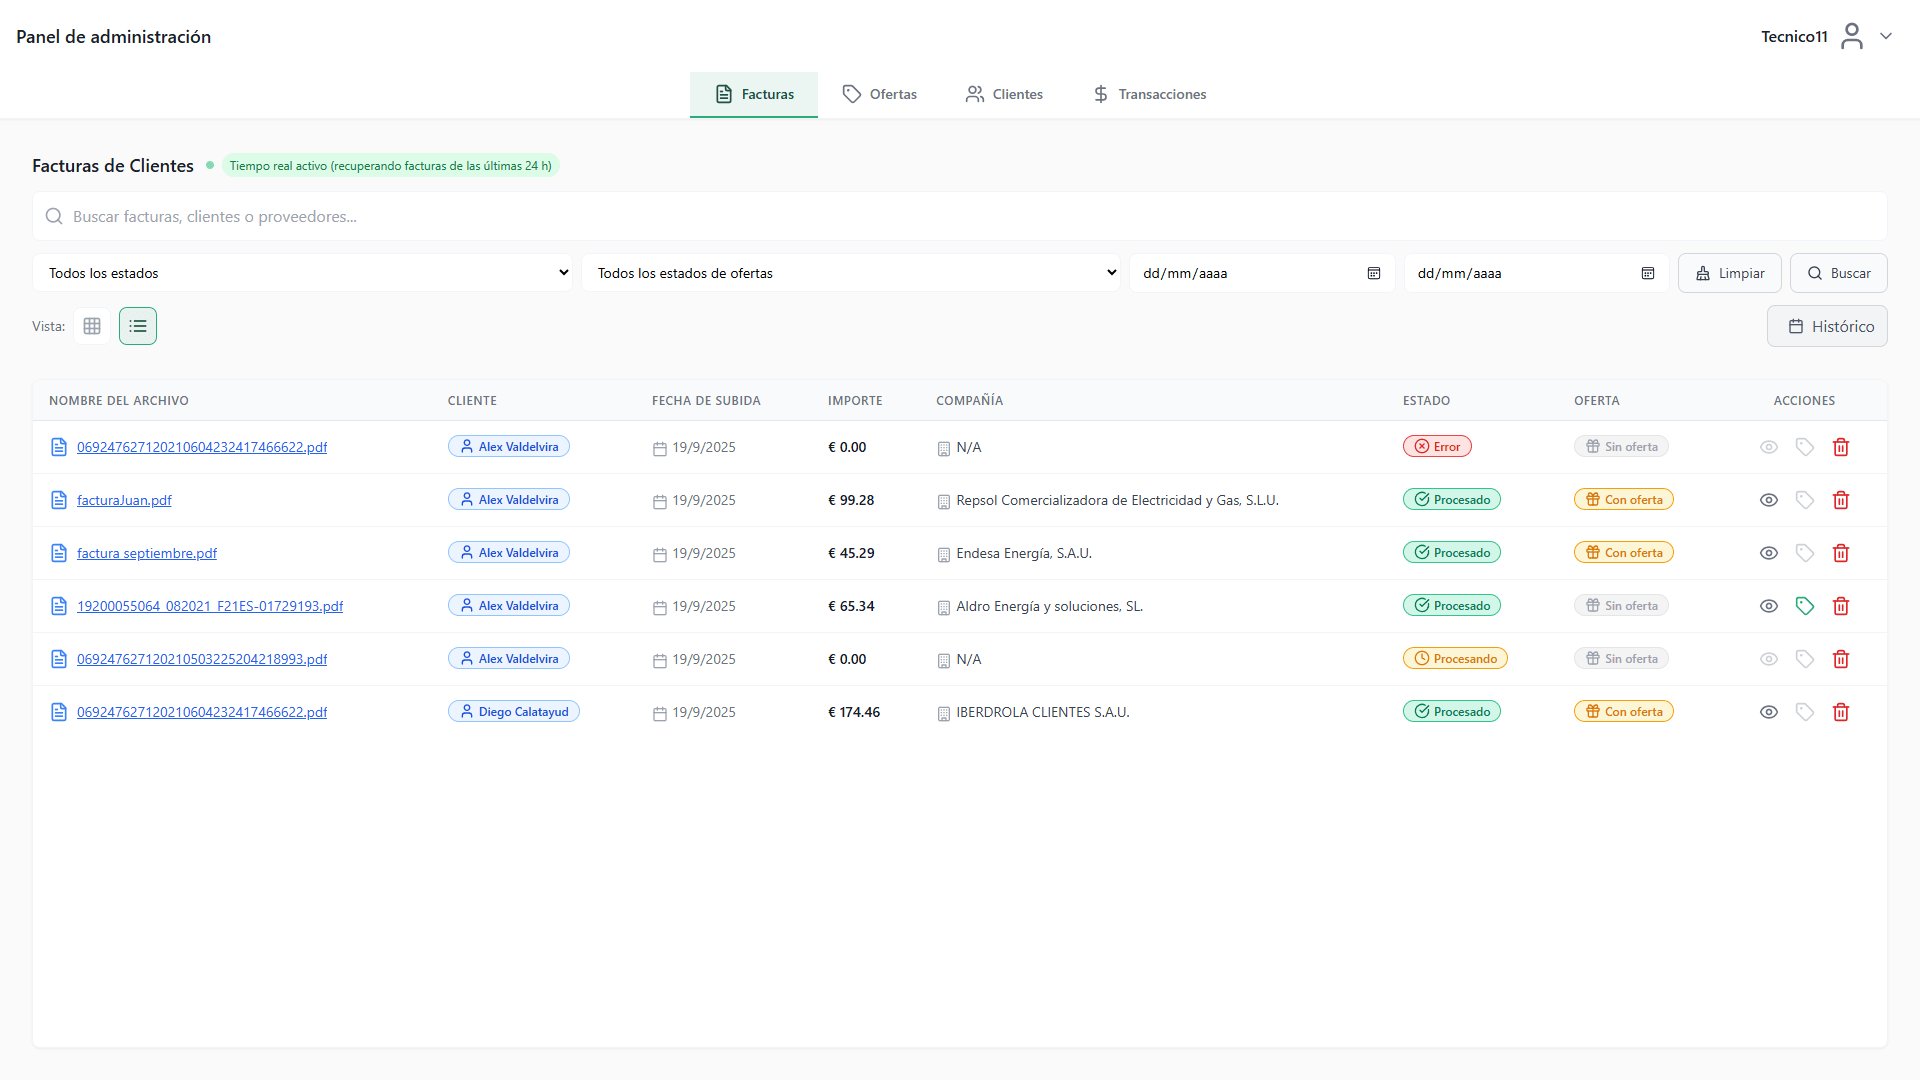Click the offer tag icon for facturaJuan.pdf
The image size is (1920, 1080).
pos(1805,500)
